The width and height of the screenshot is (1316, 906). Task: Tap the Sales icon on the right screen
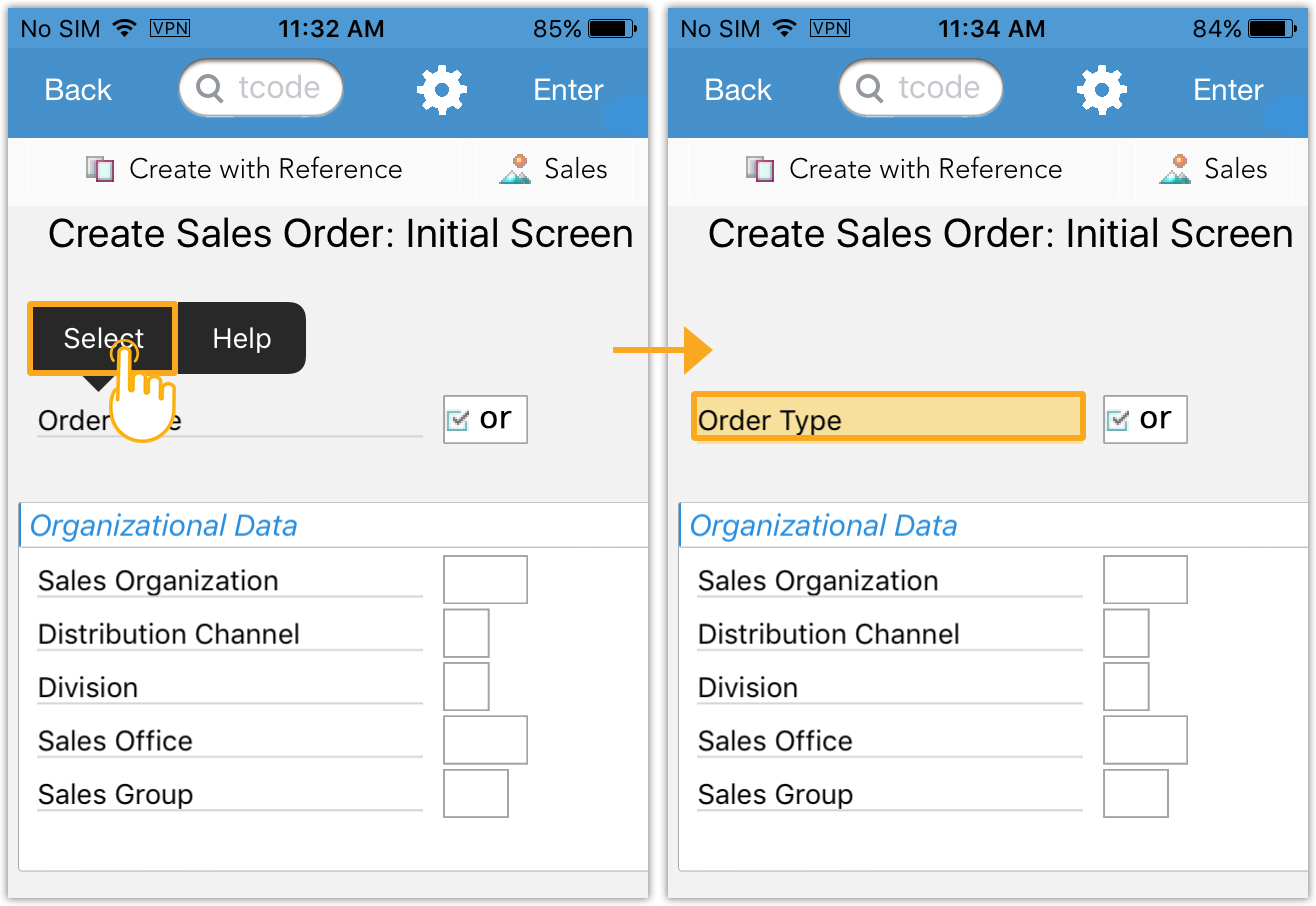click(x=1176, y=169)
